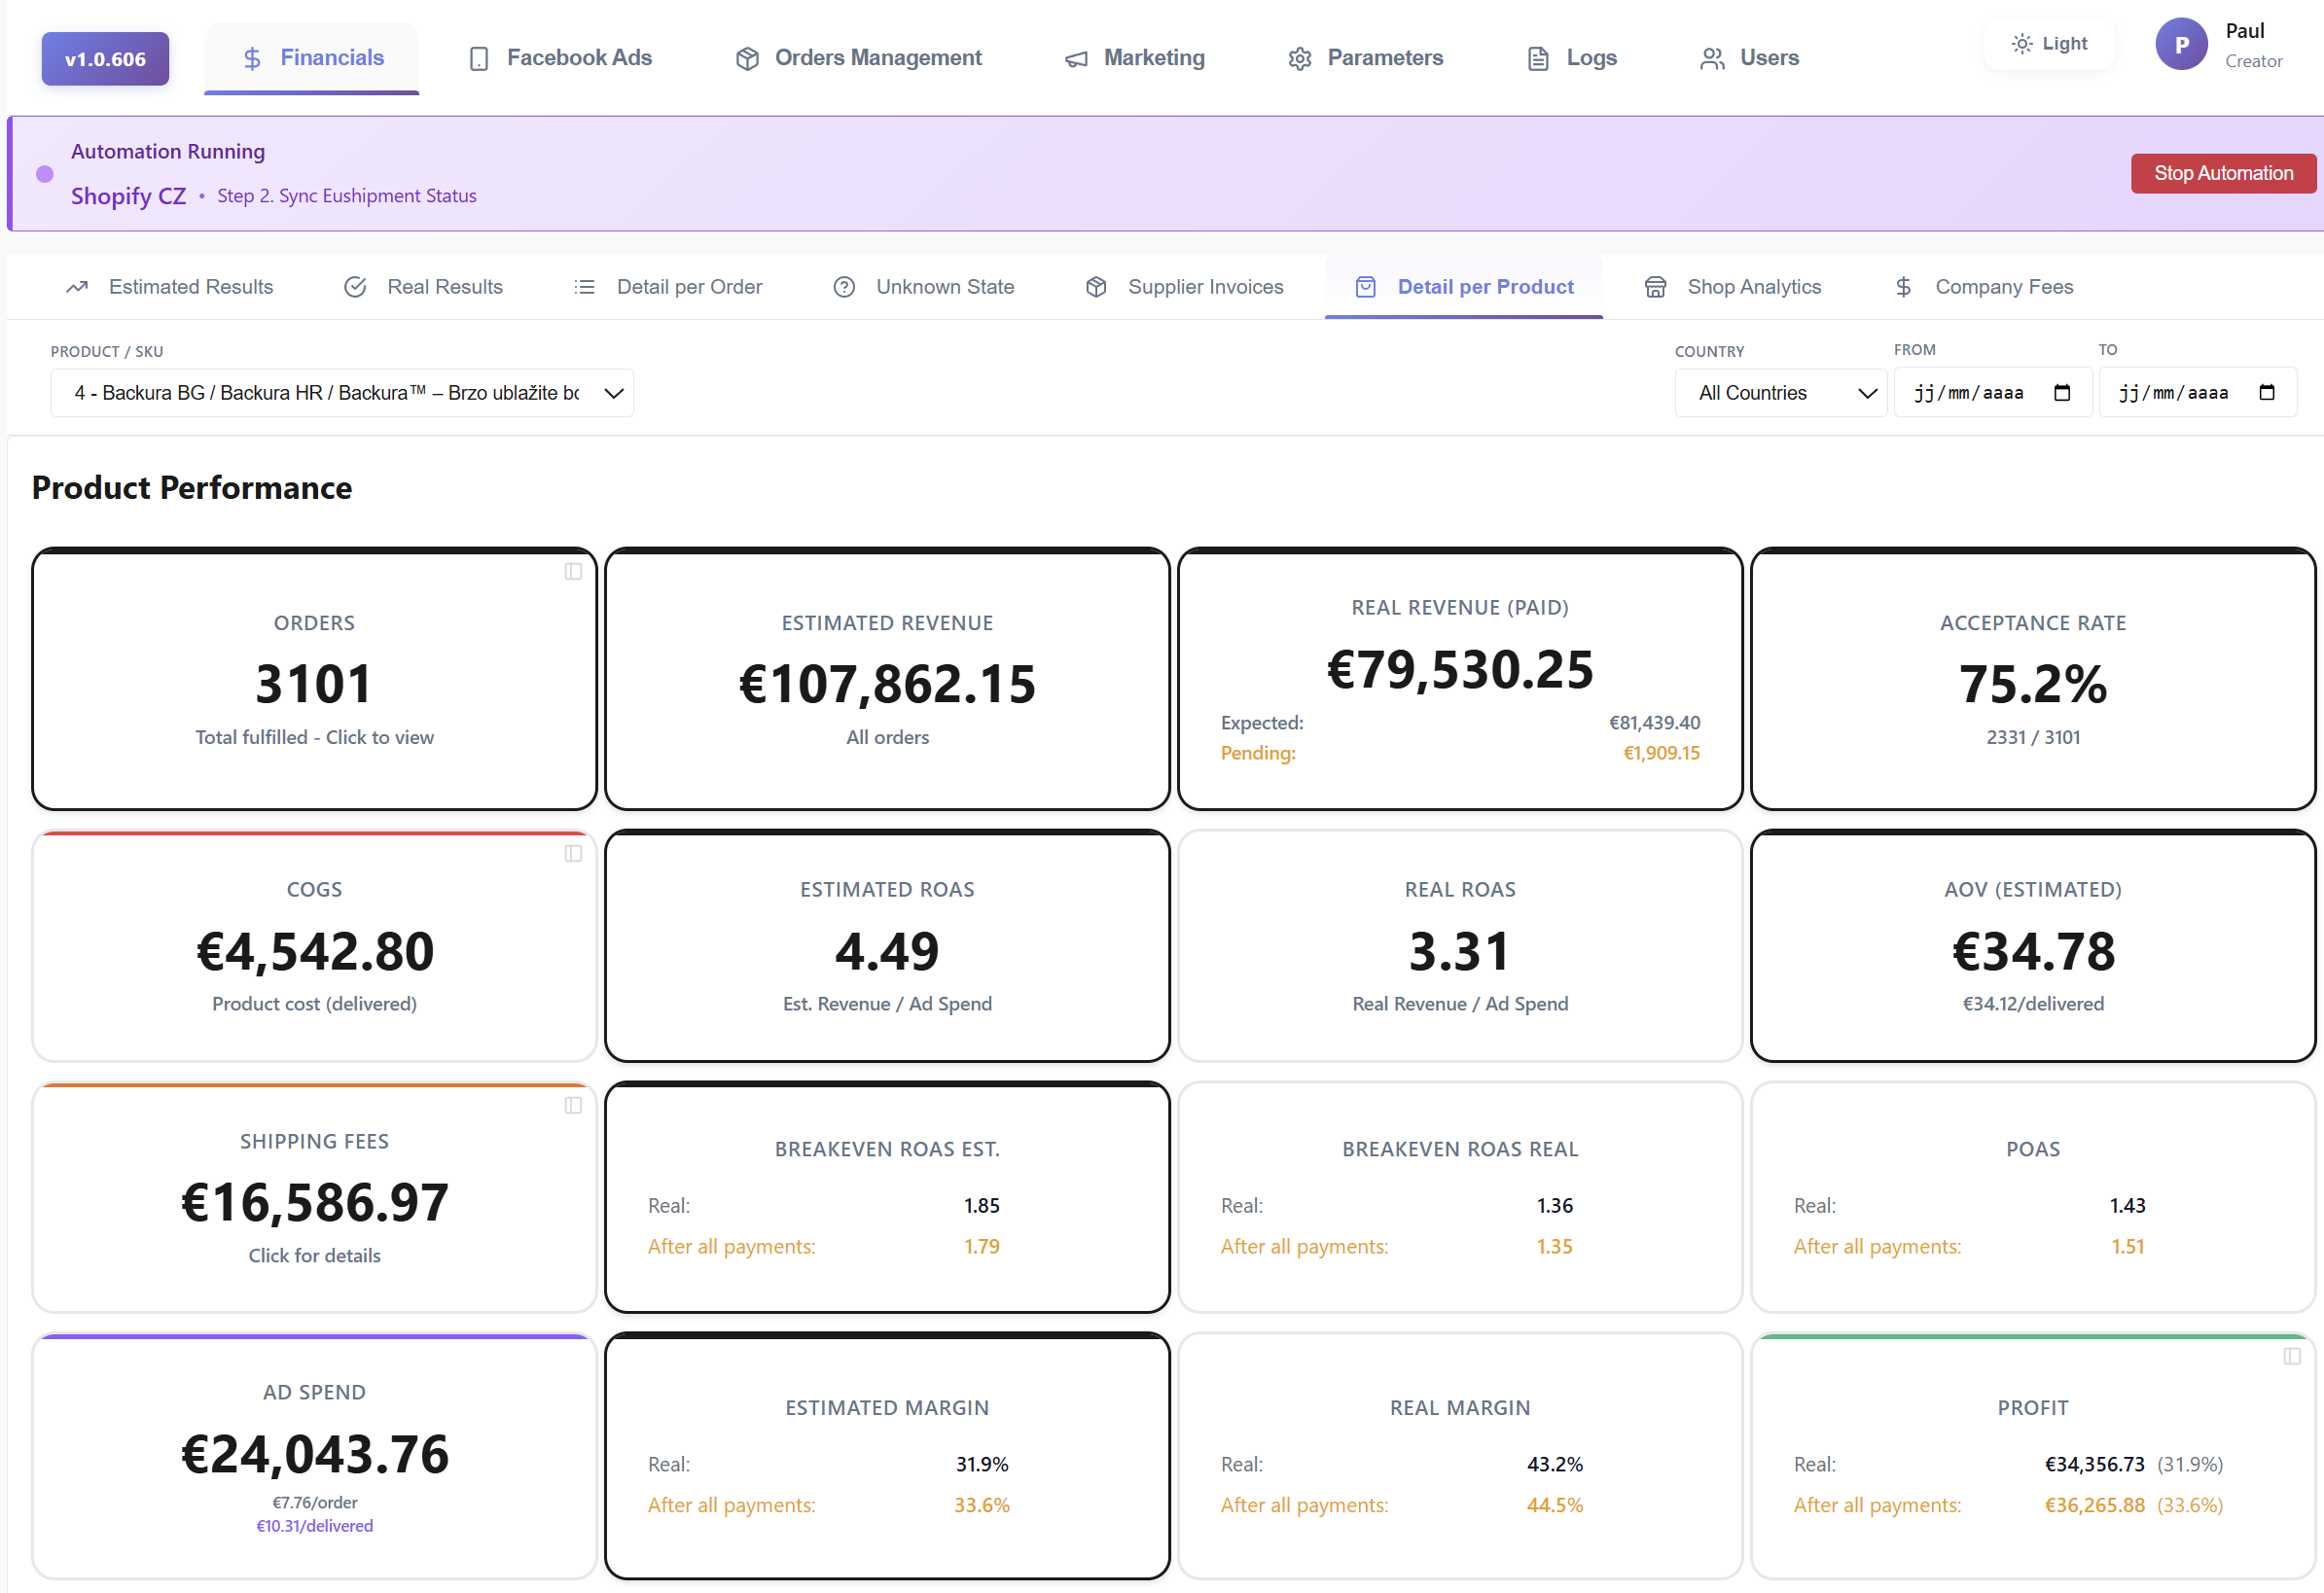Switch to the Supplier Invoices tab

(1205, 287)
